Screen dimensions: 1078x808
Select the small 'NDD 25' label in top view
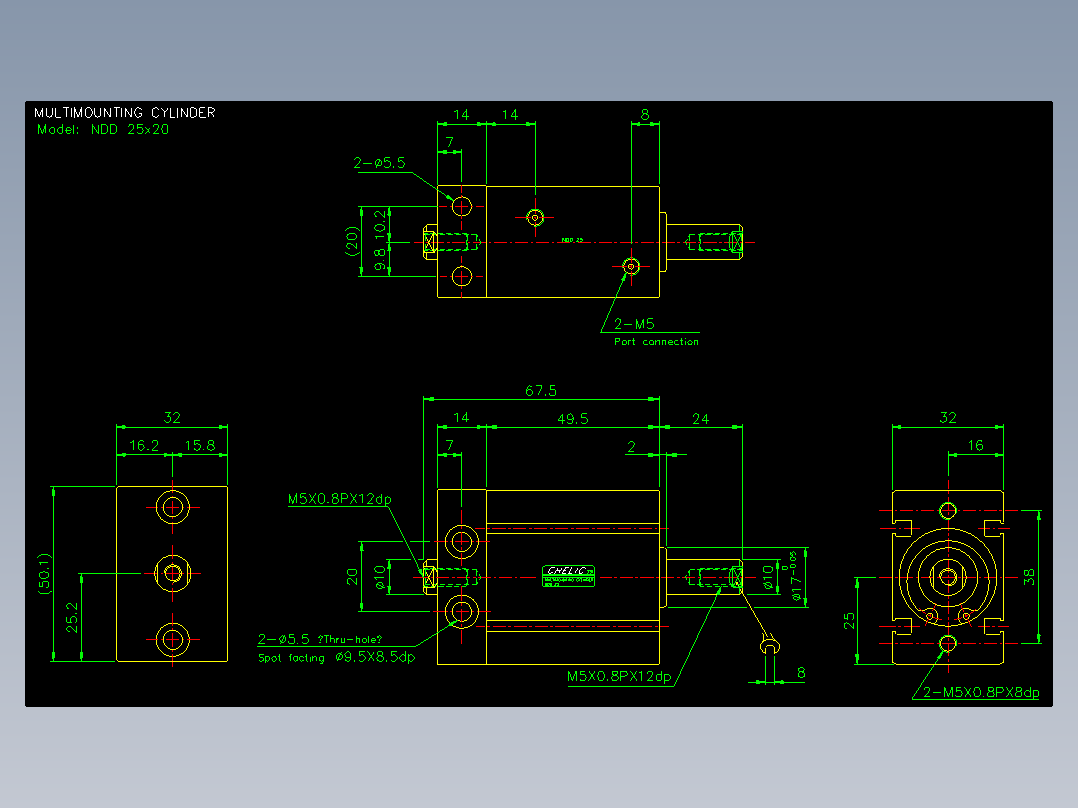[x=572, y=240]
